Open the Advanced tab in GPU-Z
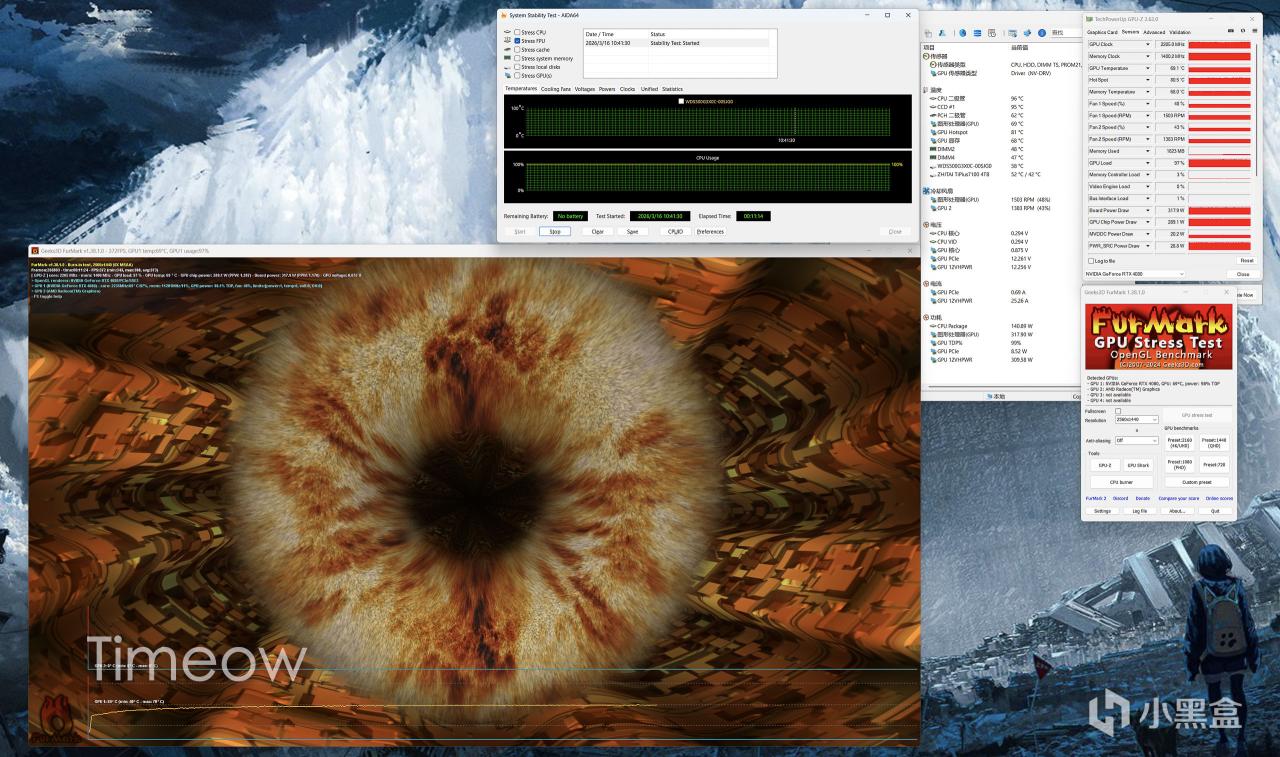Screen dimensions: 1280x757 click(x=1154, y=32)
